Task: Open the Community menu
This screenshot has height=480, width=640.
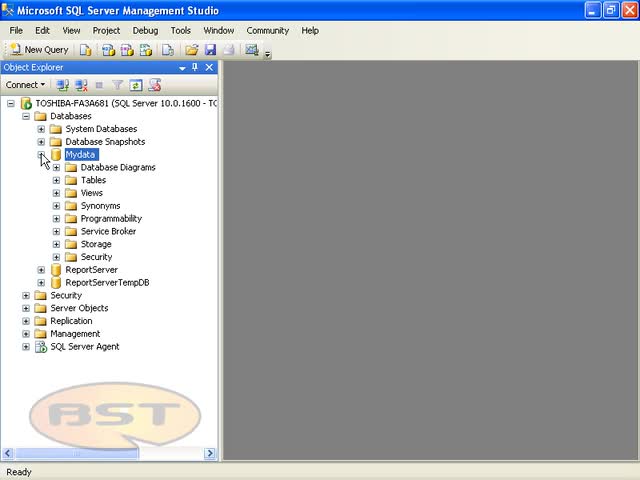Action: tap(267, 31)
